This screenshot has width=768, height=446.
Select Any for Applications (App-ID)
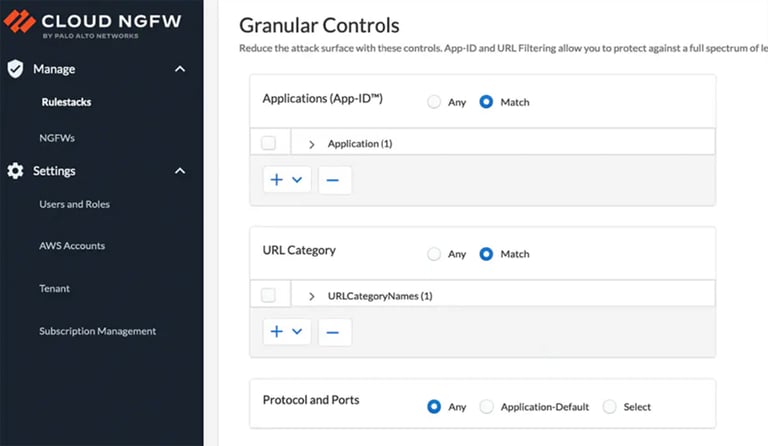click(434, 102)
